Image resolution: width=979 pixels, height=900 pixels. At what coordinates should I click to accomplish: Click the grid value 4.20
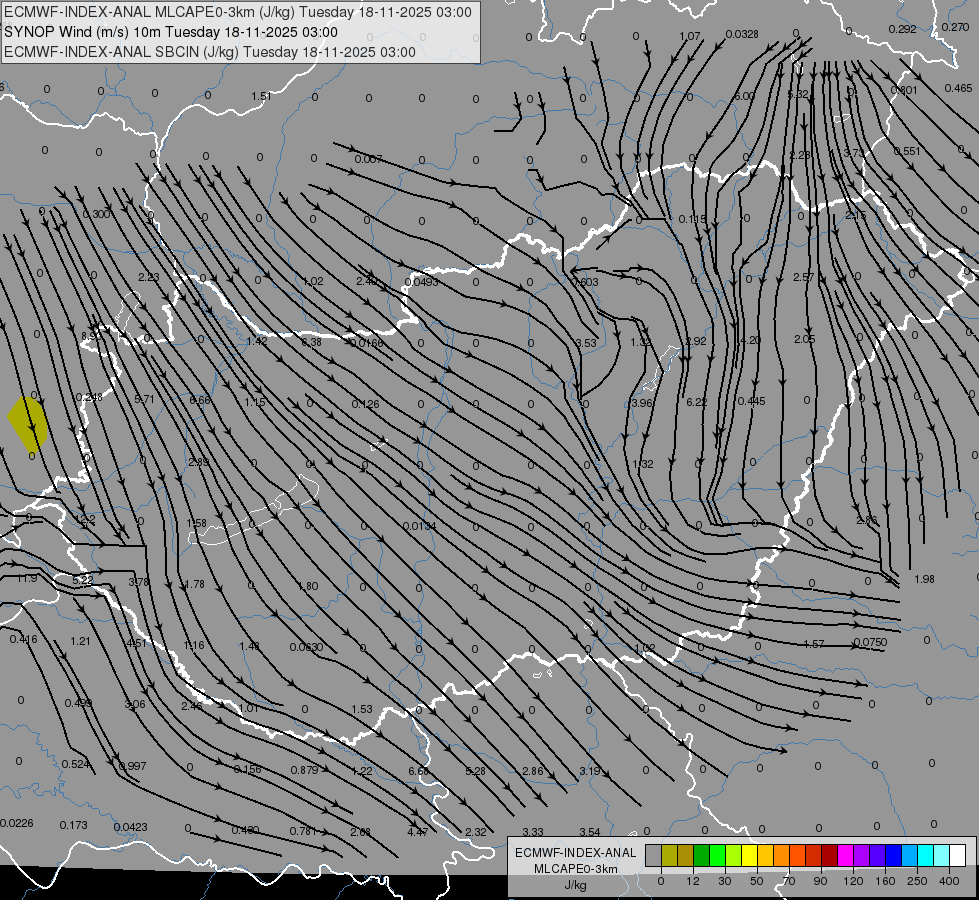tap(750, 340)
